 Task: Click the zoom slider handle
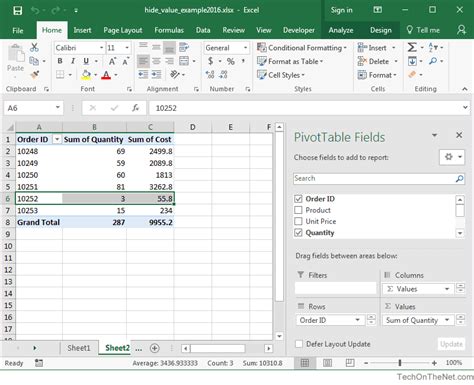pyautogui.click(x=400, y=363)
